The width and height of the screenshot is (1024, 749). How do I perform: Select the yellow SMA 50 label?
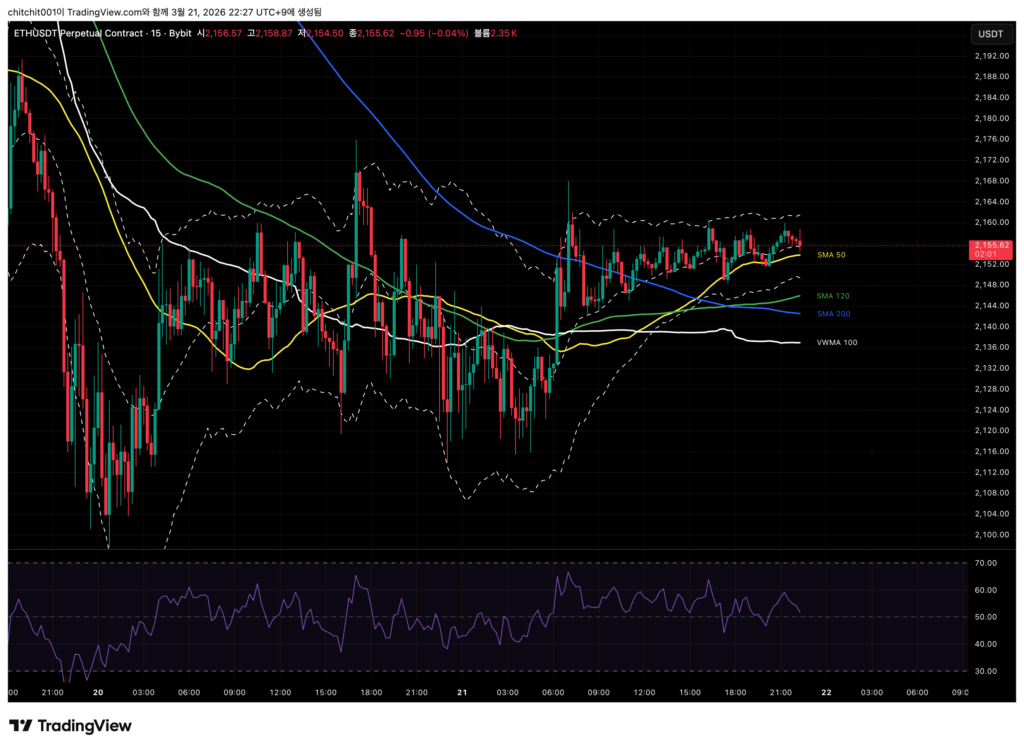[831, 256]
